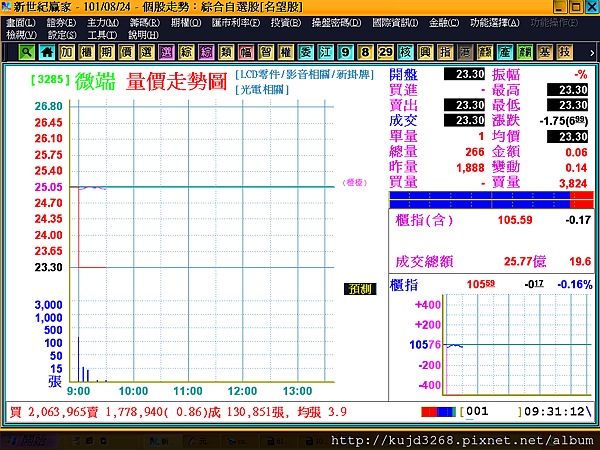Image resolution: width=600 pixels, height=450 pixels.
Task: Click the dimmed 港 toolbar icon
Action: (465, 52)
